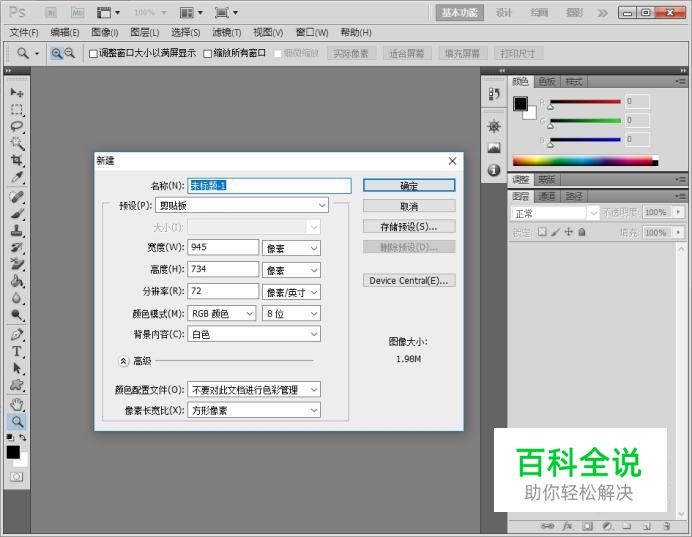
Task: Select the Crop tool
Action: coord(17,160)
